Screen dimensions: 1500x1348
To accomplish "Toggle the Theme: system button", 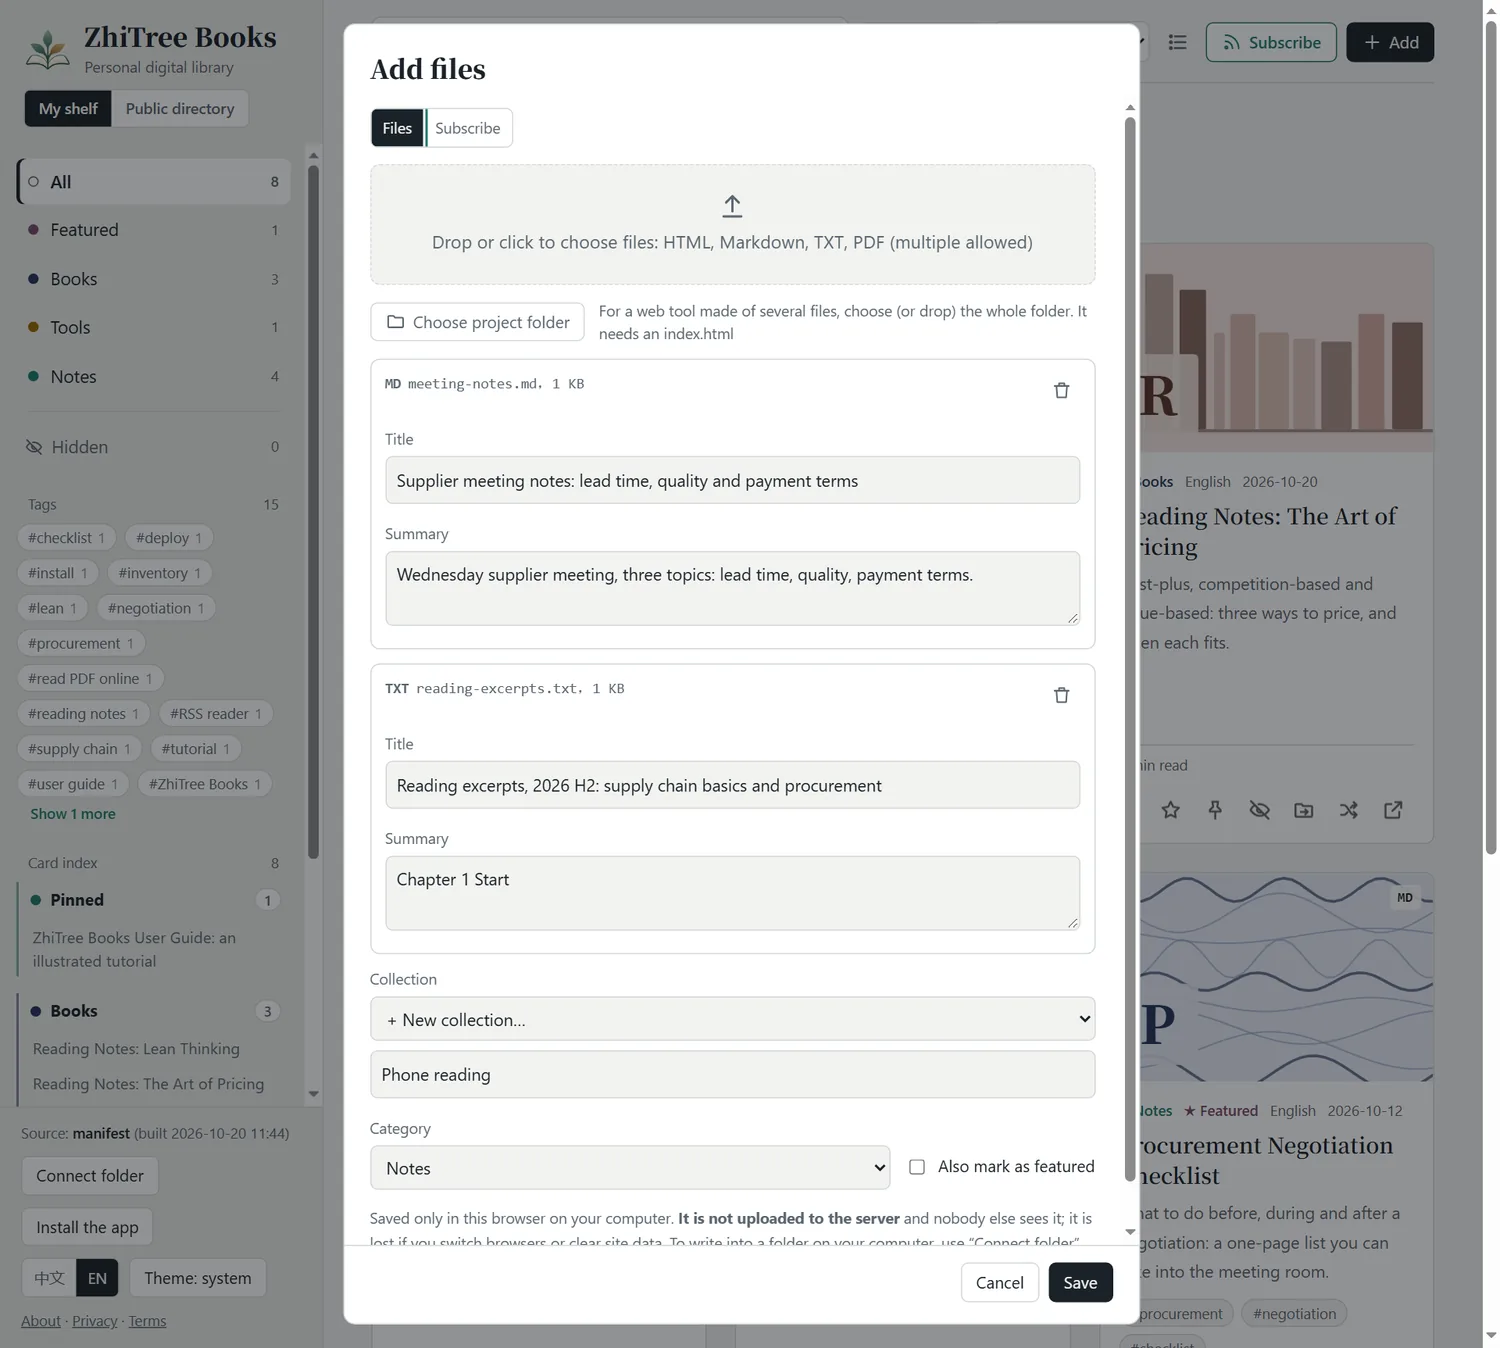I will (x=198, y=1278).
